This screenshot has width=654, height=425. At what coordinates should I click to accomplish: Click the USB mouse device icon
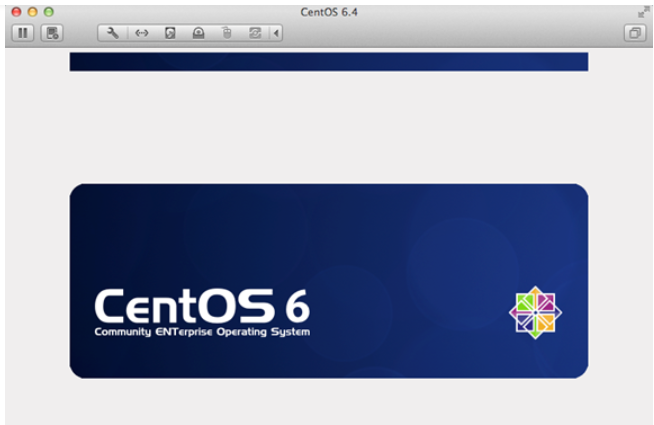click(x=227, y=33)
